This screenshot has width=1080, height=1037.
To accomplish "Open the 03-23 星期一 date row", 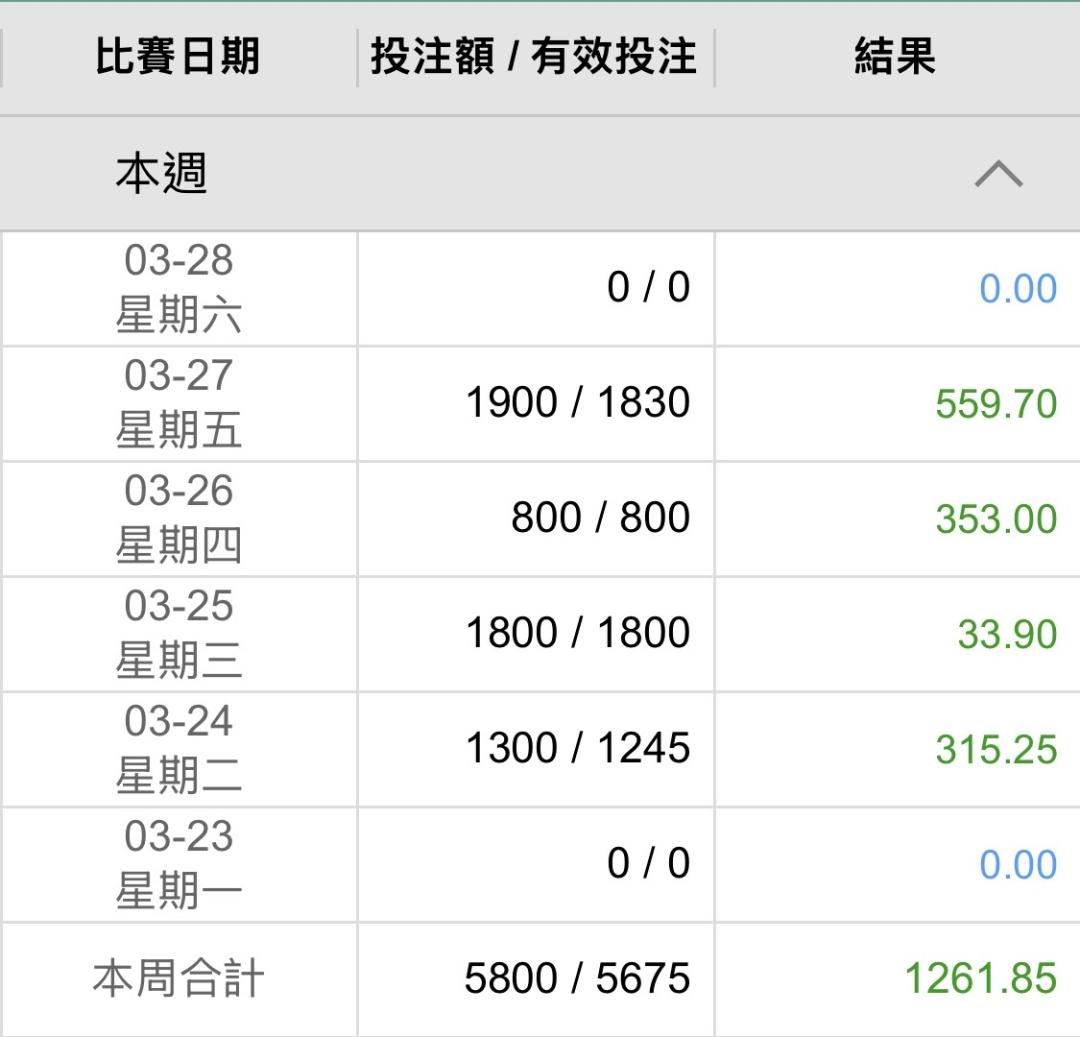I will (x=178, y=864).
